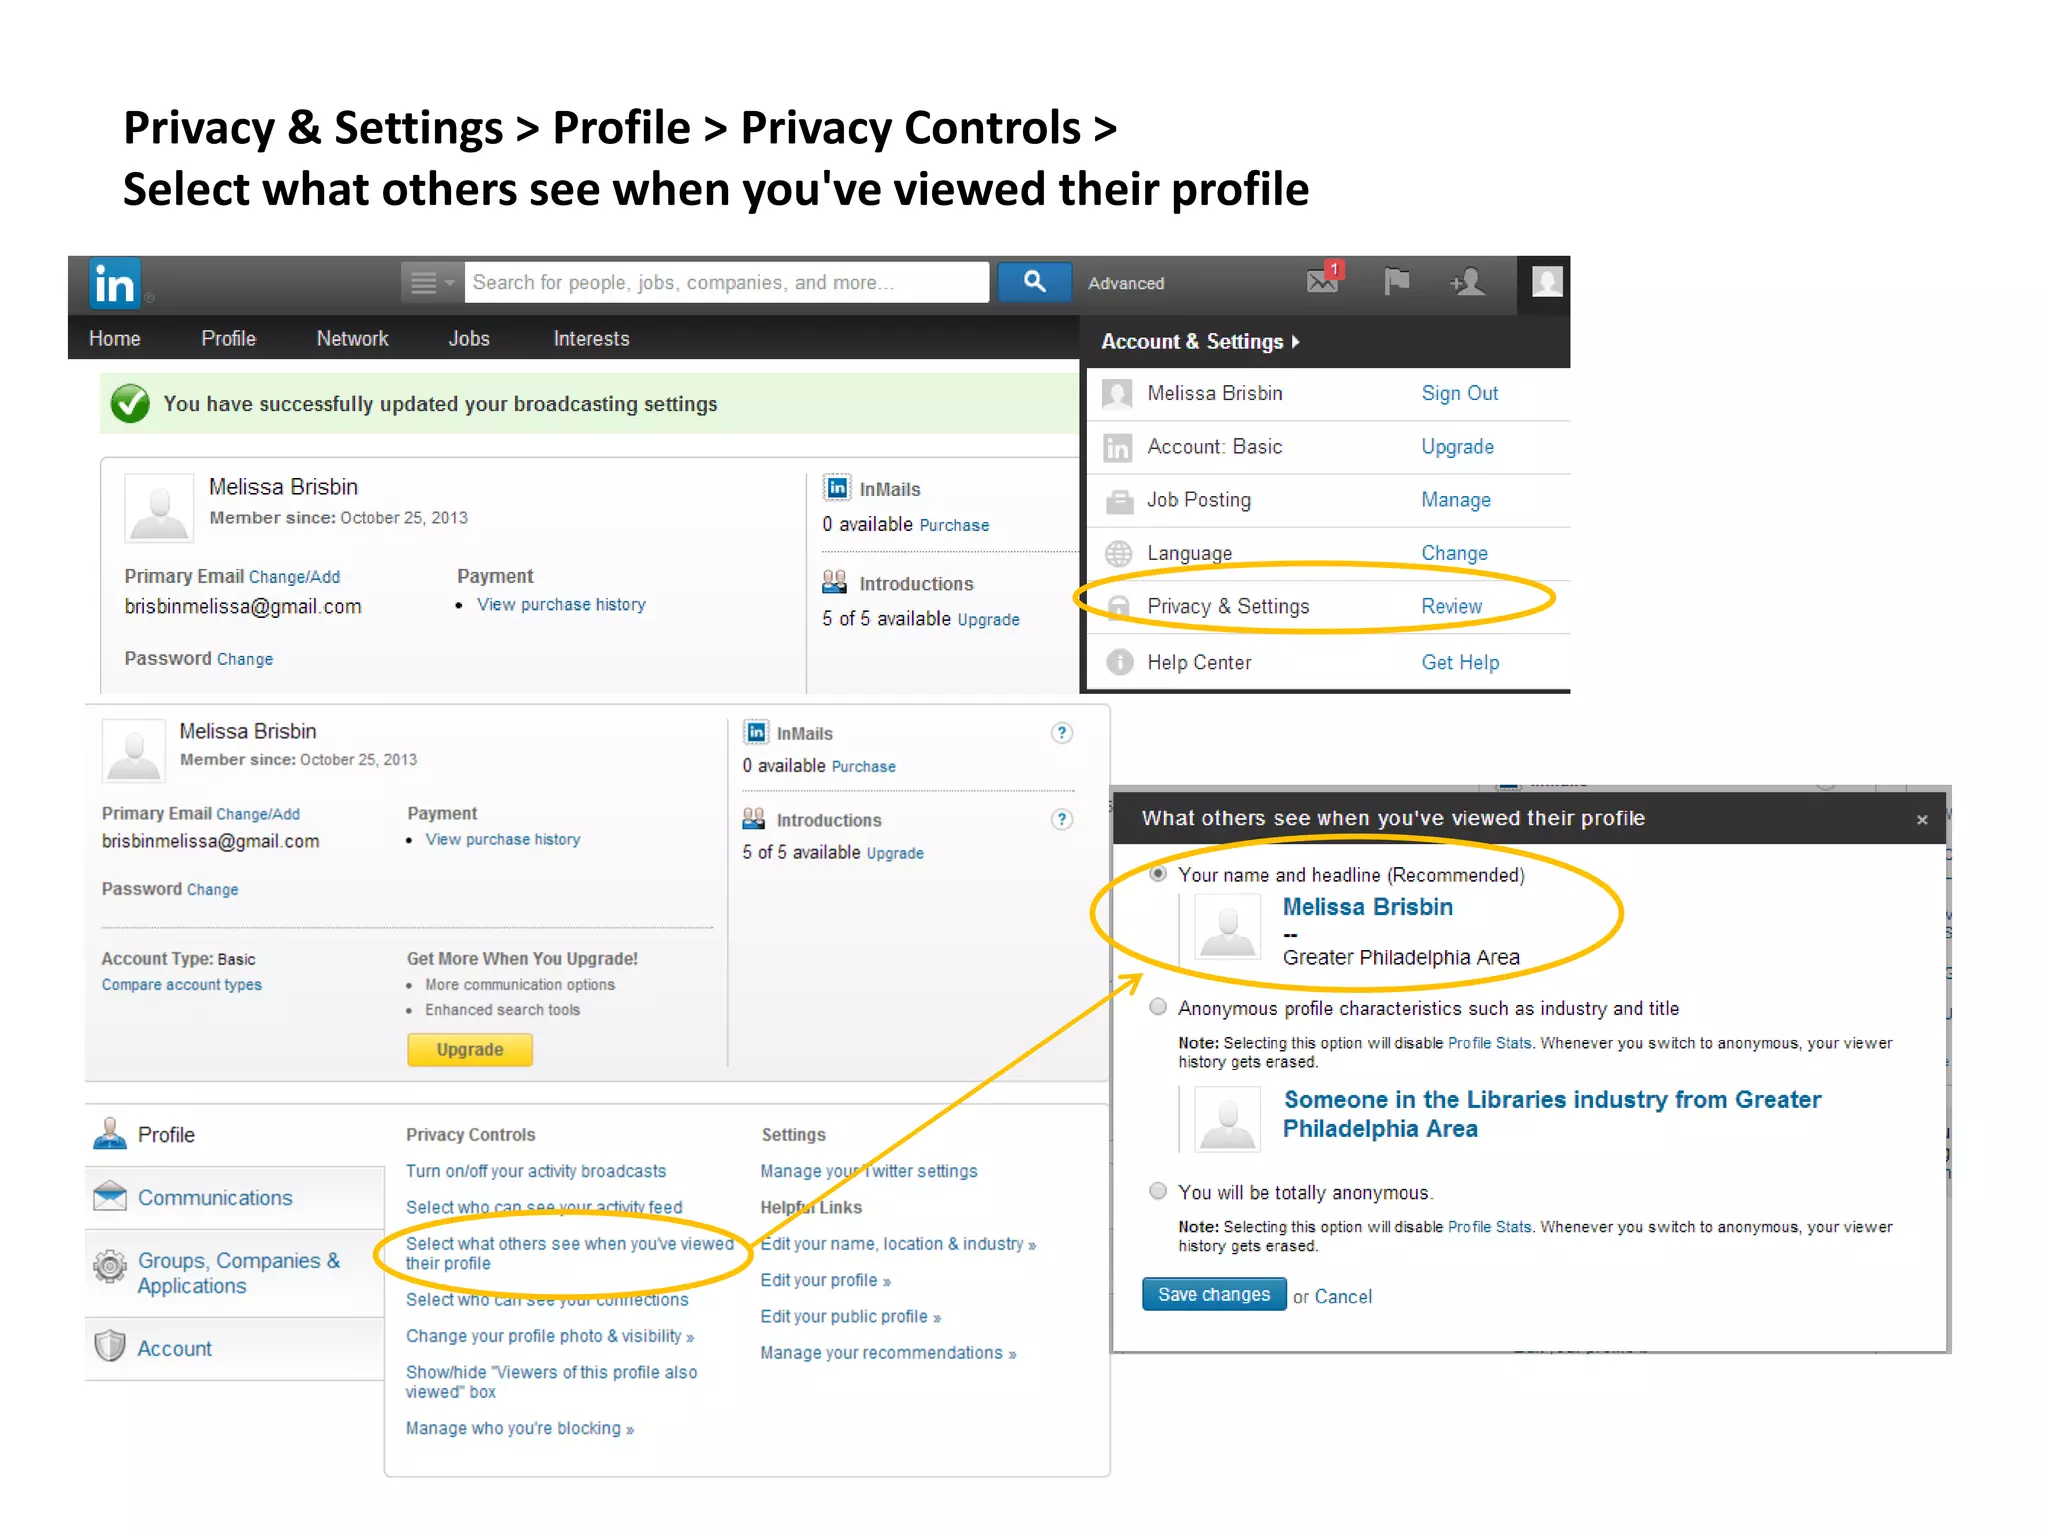Screen dimensions: 2048x1536
Task: Click Change next to Language
Action: 1454,554
